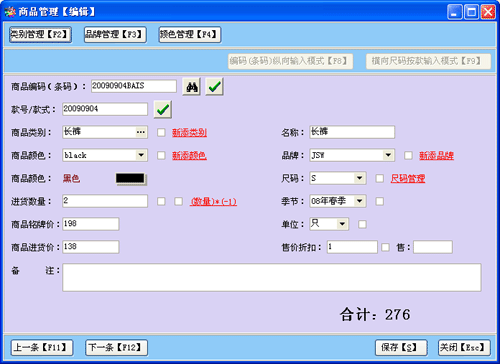
Task: Tick the checkbox beside 新添颜色
Action: click(x=161, y=155)
